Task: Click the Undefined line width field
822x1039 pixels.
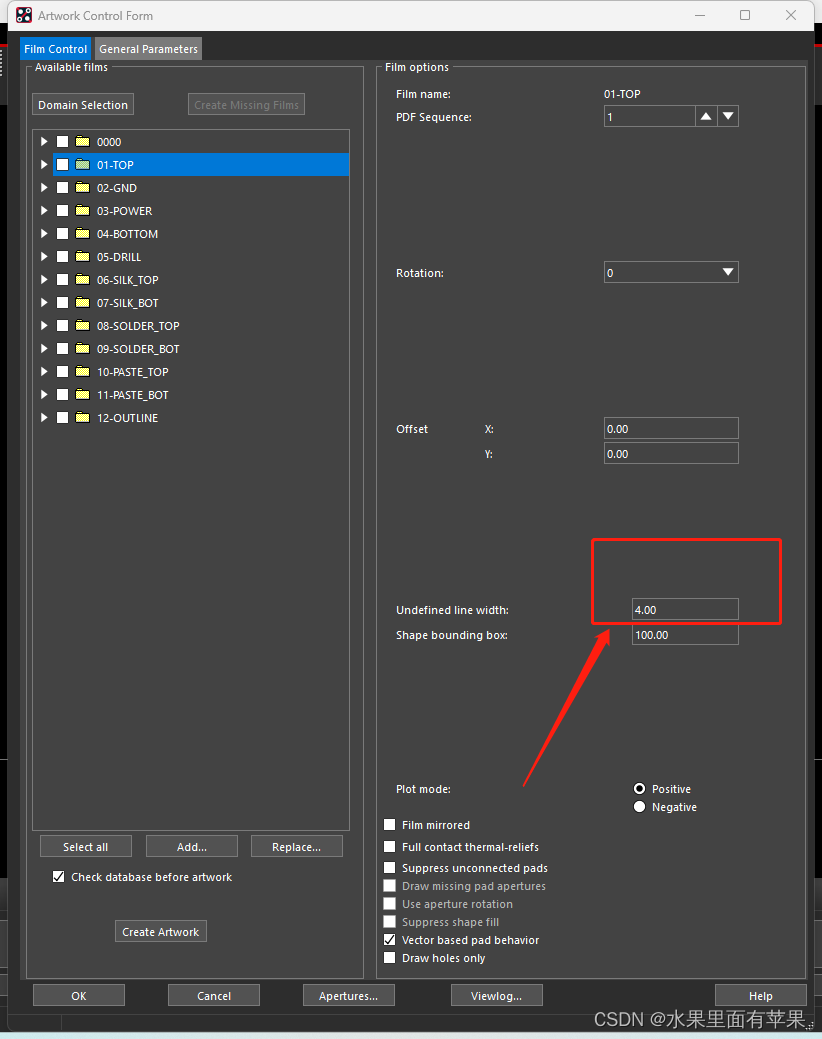Action: pyautogui.click(x=684, y=610)
